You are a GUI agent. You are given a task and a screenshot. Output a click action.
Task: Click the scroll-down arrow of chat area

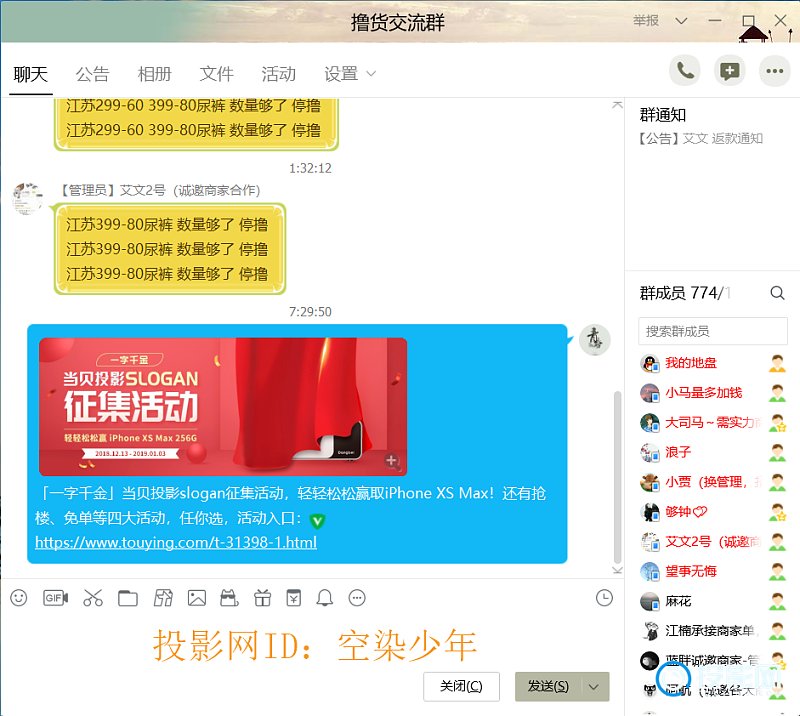pos(617,570)
